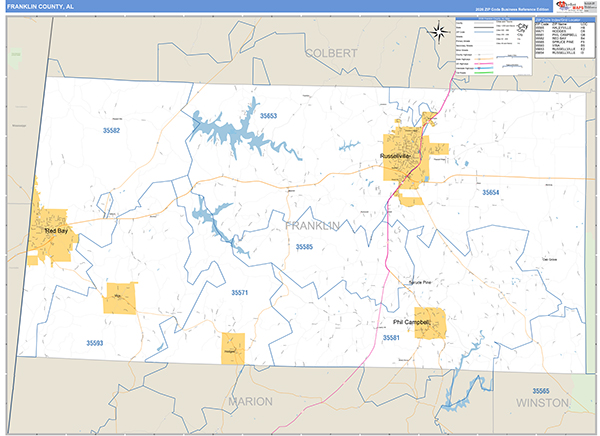Select the RED BAY row in the ZIP index
Image resolution: width=600 pixels, height=436 pixels.
coord(561,38)
